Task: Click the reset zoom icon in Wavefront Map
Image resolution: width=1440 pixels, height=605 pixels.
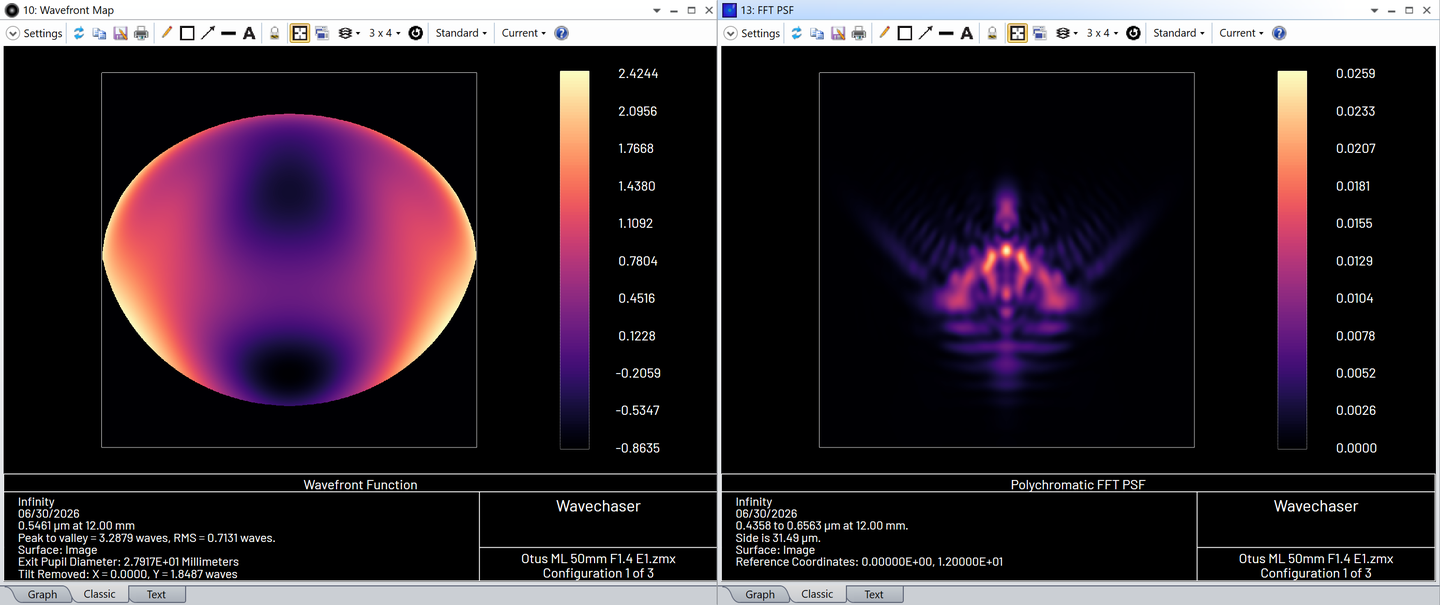Action: pyautogui.click(x=416, y=33)
